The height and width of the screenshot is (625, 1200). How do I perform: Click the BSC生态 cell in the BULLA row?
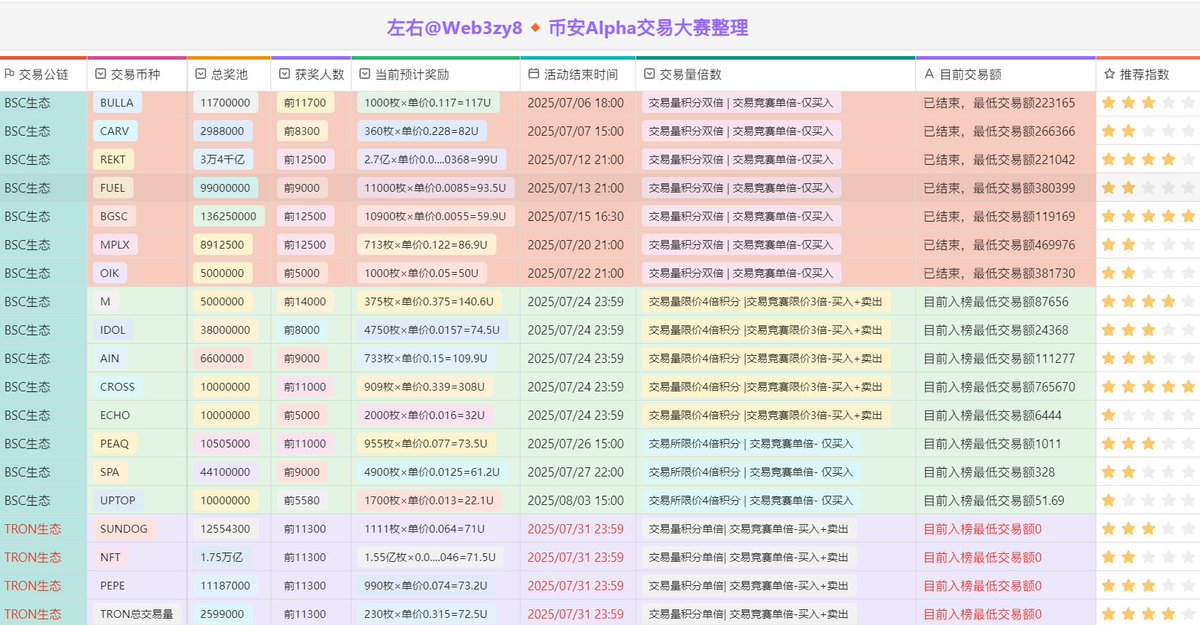(x=43, y=102)
